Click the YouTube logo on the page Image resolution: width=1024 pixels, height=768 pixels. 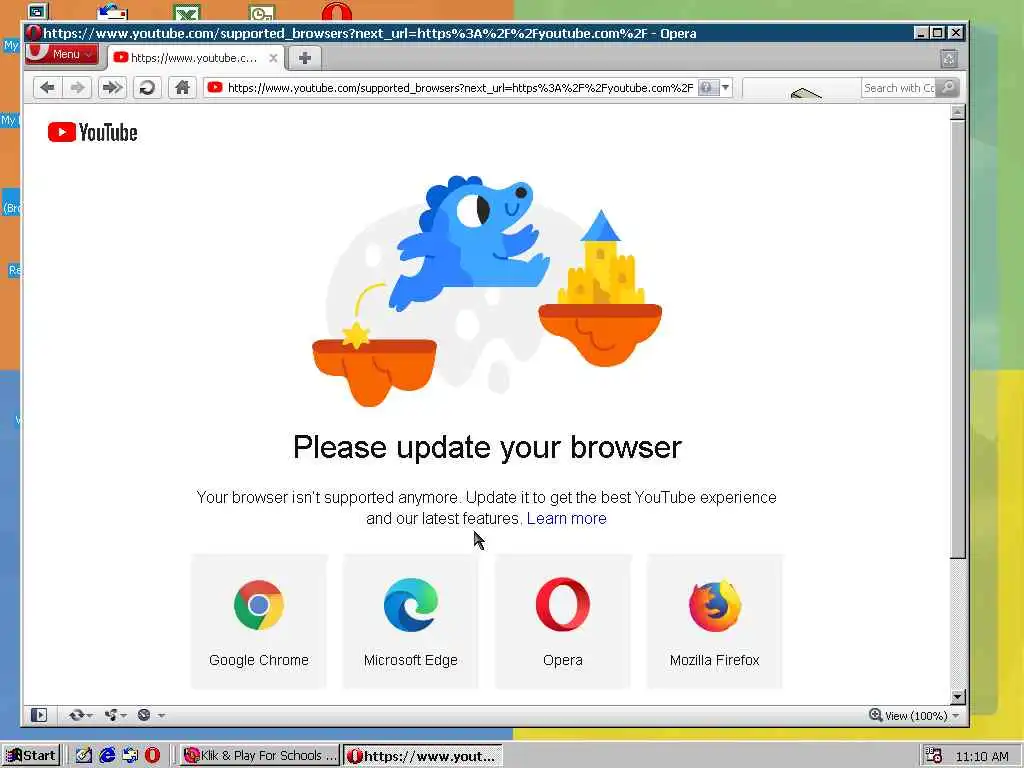[x=93, y=133]
